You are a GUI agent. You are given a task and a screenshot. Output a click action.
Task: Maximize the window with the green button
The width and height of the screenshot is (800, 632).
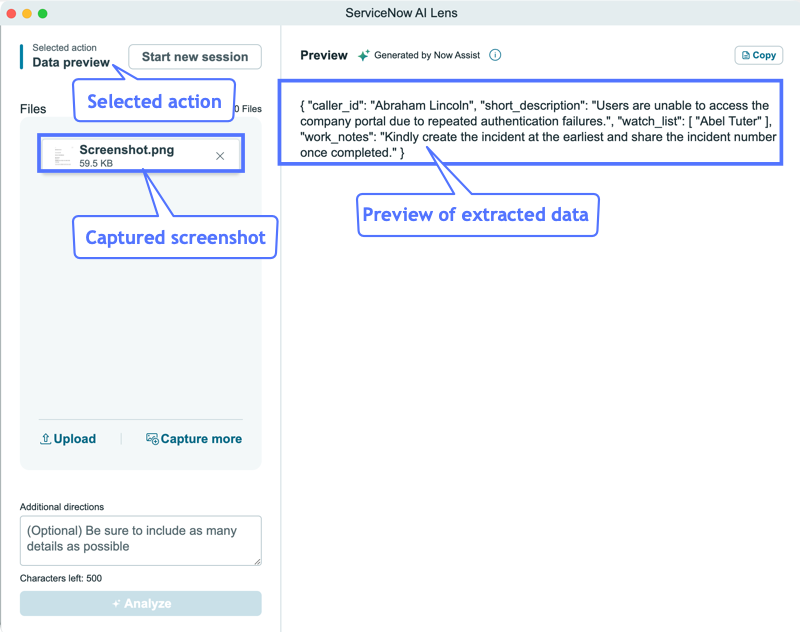click(43, 13)
